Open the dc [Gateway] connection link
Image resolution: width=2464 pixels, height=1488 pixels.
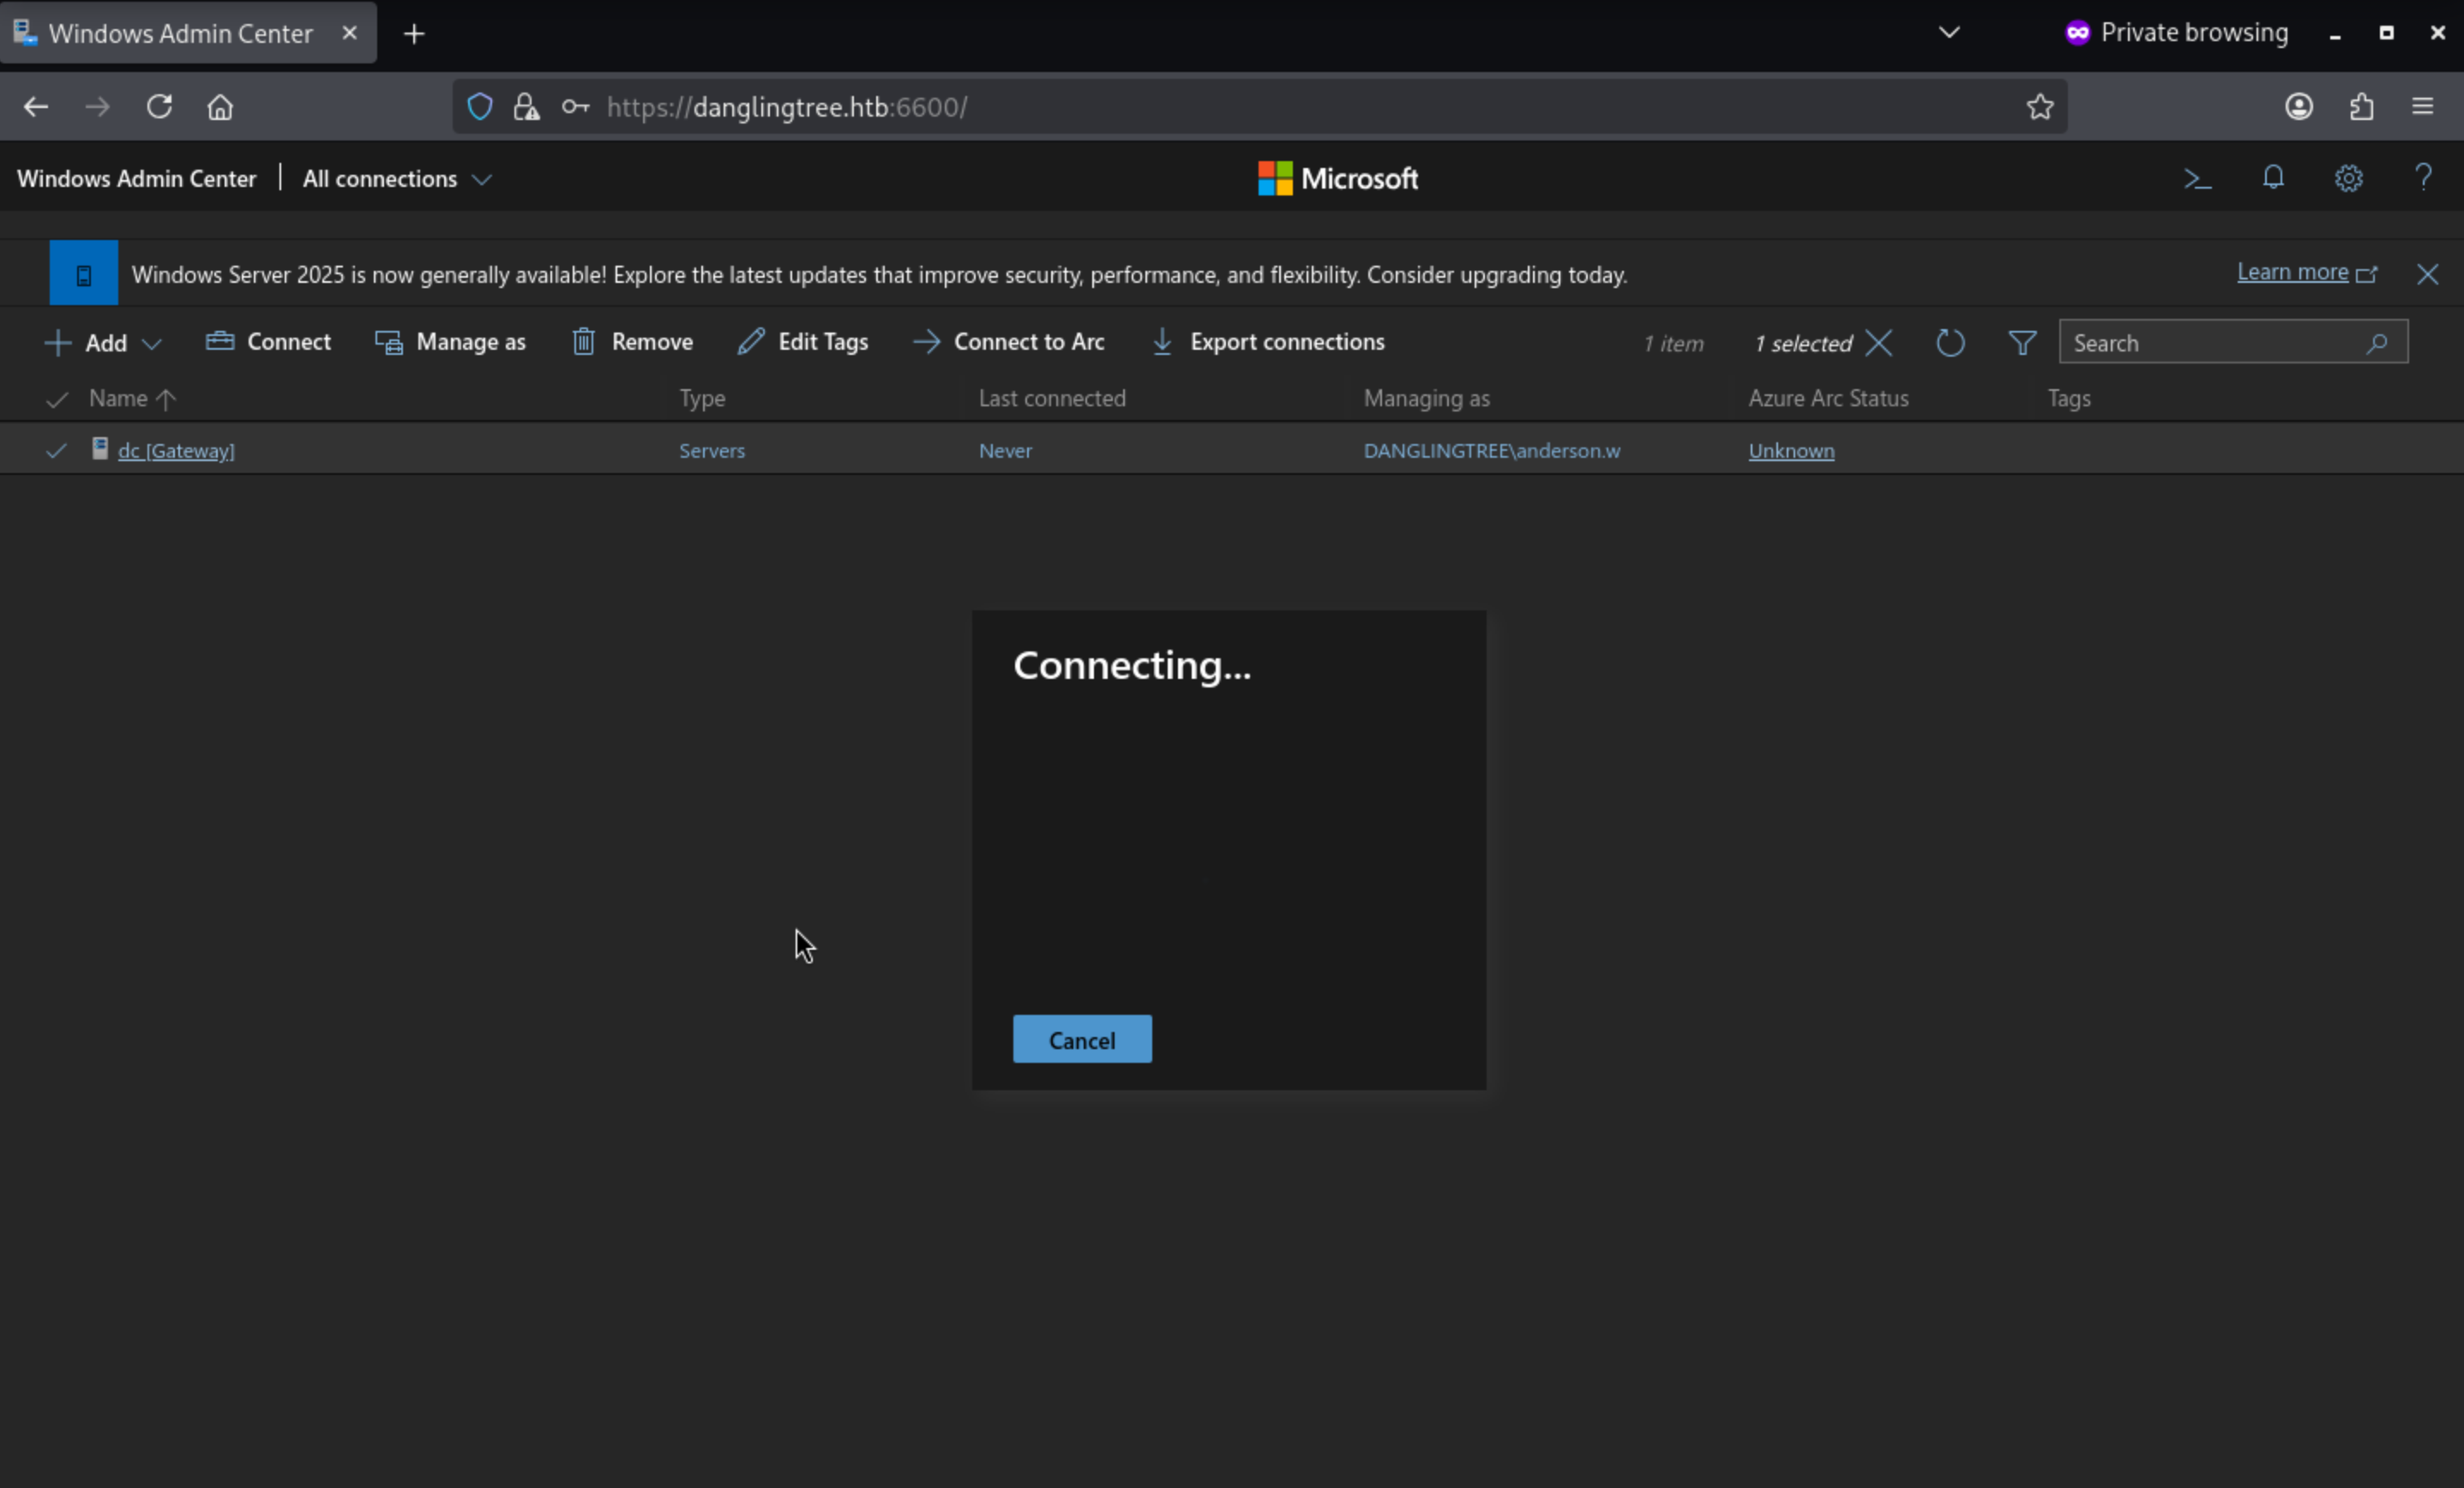pyautogui.click(x=176, y=451)
